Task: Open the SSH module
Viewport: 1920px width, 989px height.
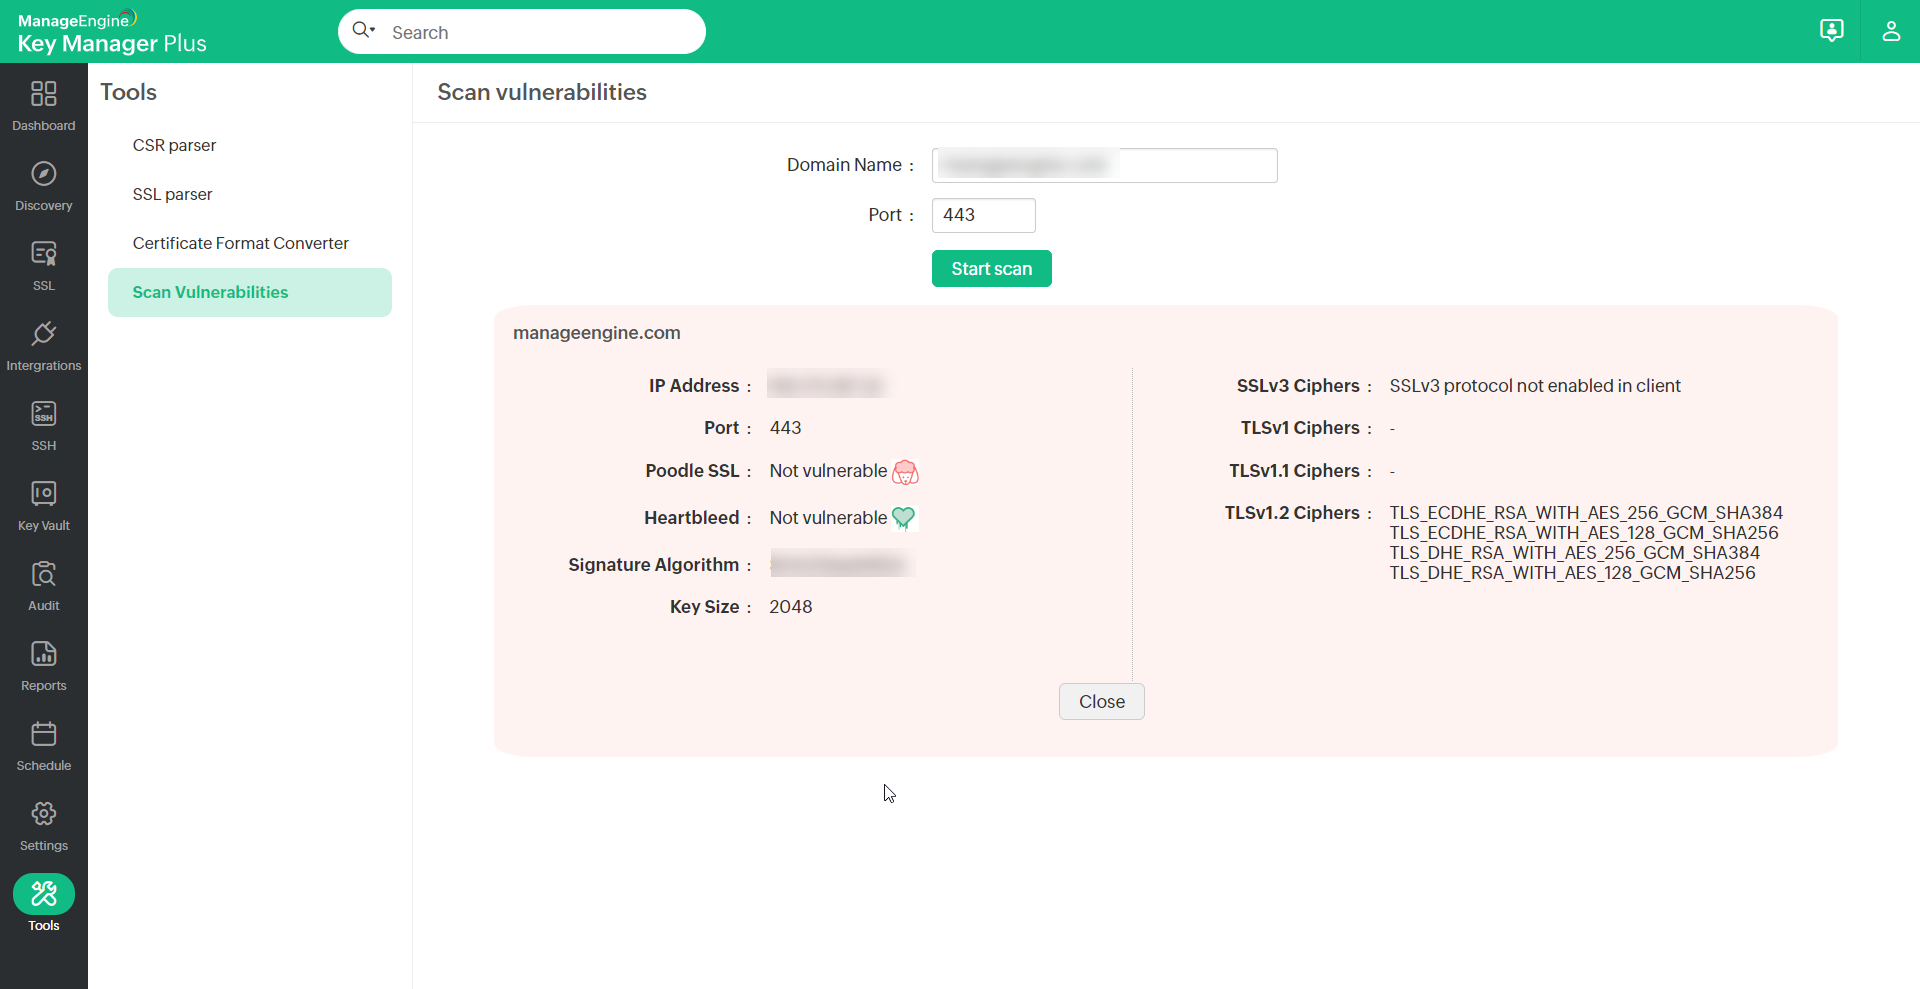Action: coord(44,426)
